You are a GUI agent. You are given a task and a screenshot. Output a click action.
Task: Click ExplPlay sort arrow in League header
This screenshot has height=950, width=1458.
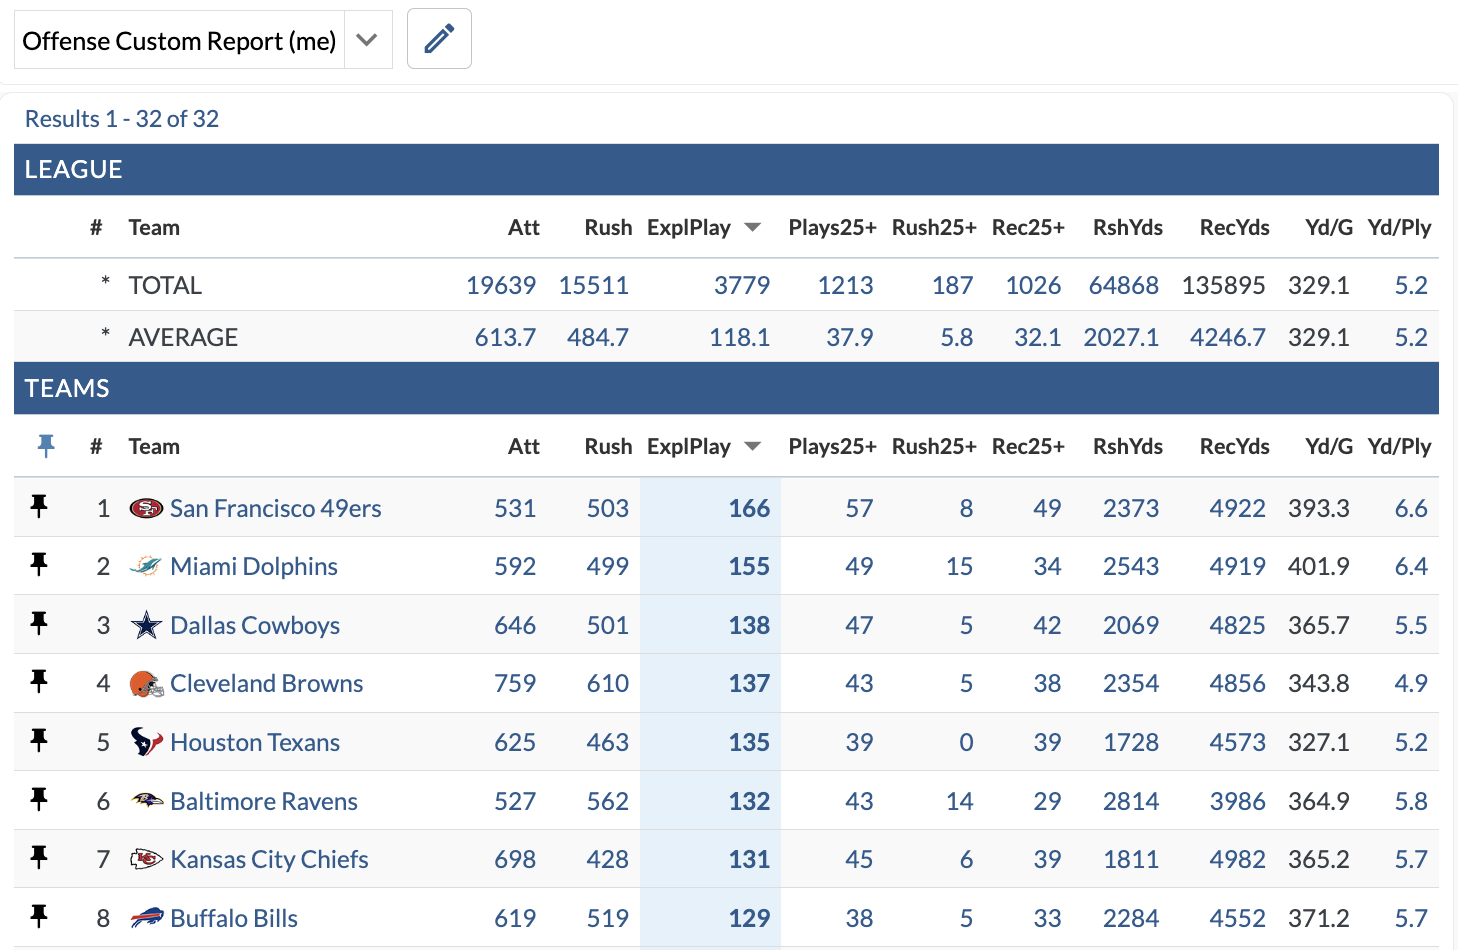(753, 227)
